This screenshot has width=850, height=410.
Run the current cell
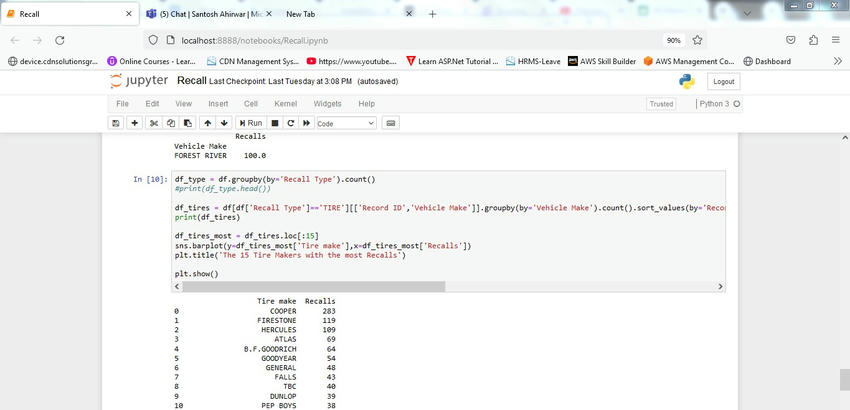250,123
